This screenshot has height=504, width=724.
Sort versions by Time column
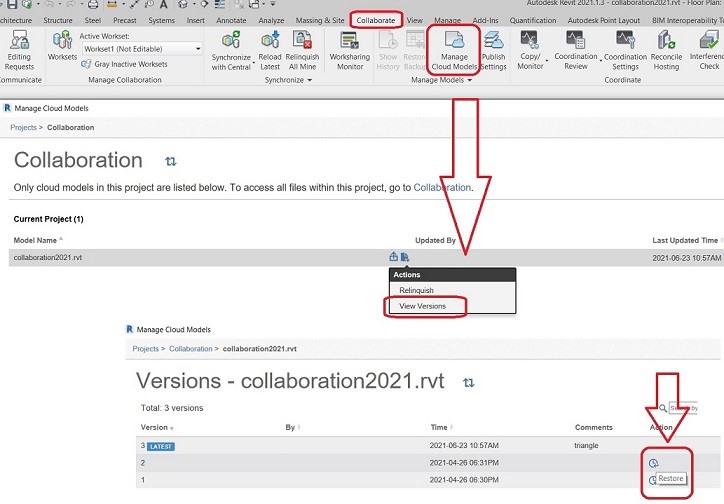click(439, 427)
